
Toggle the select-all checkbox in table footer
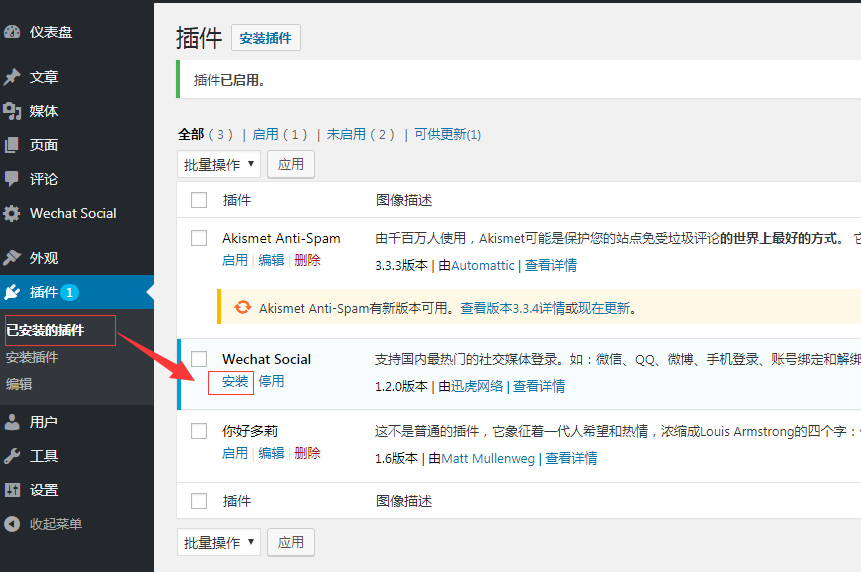[199, 501]
